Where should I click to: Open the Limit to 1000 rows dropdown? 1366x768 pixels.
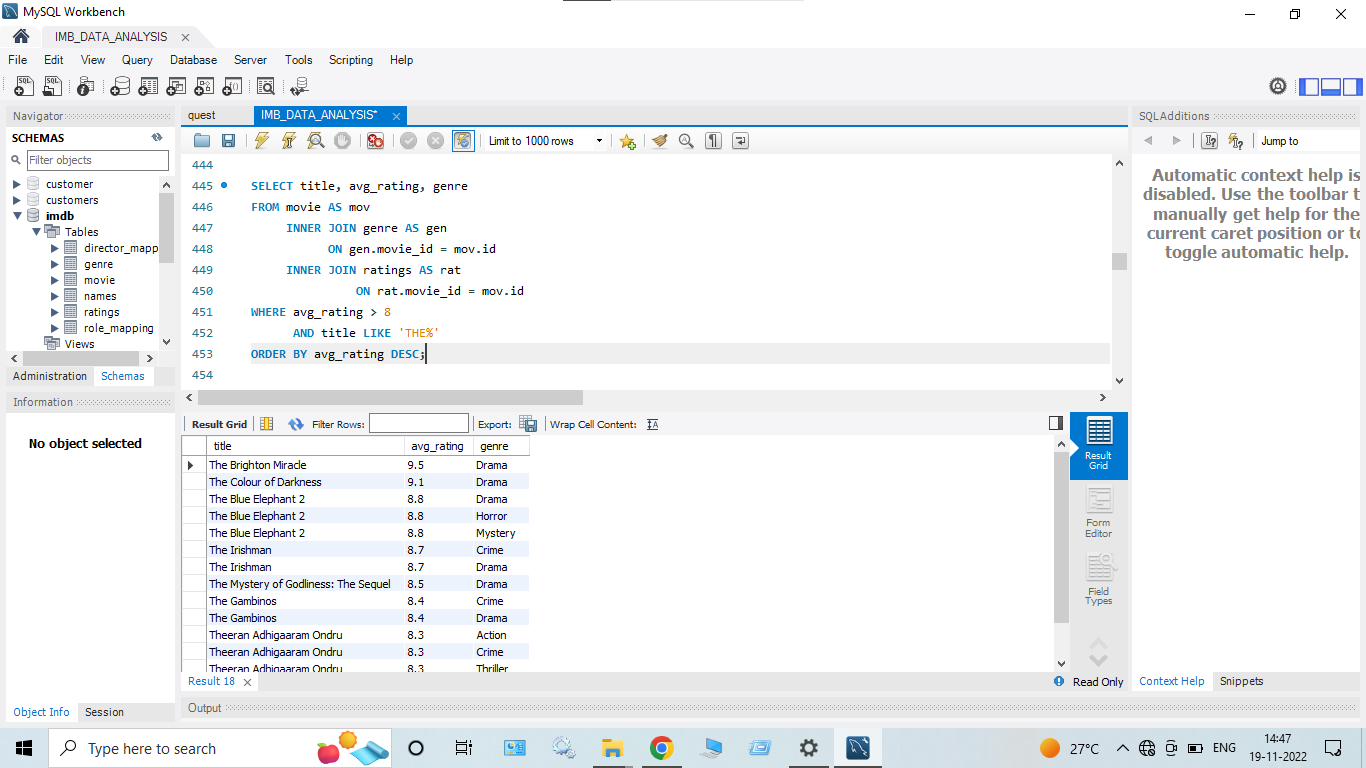[597, 140]
